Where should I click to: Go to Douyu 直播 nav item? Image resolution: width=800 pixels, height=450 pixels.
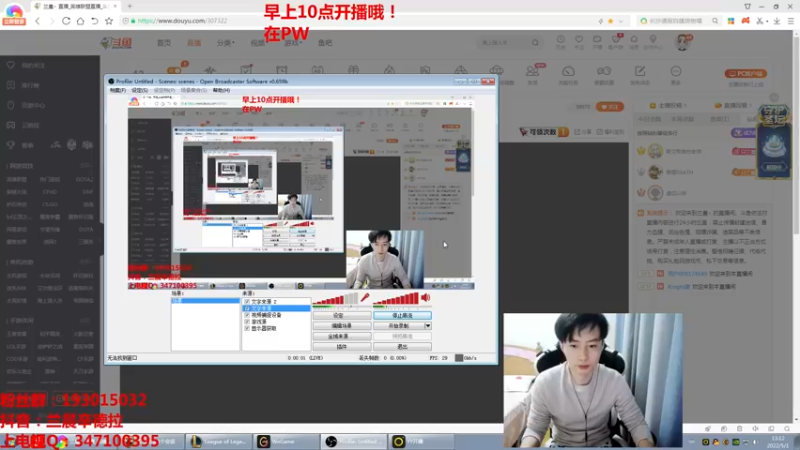coord(194,43)
